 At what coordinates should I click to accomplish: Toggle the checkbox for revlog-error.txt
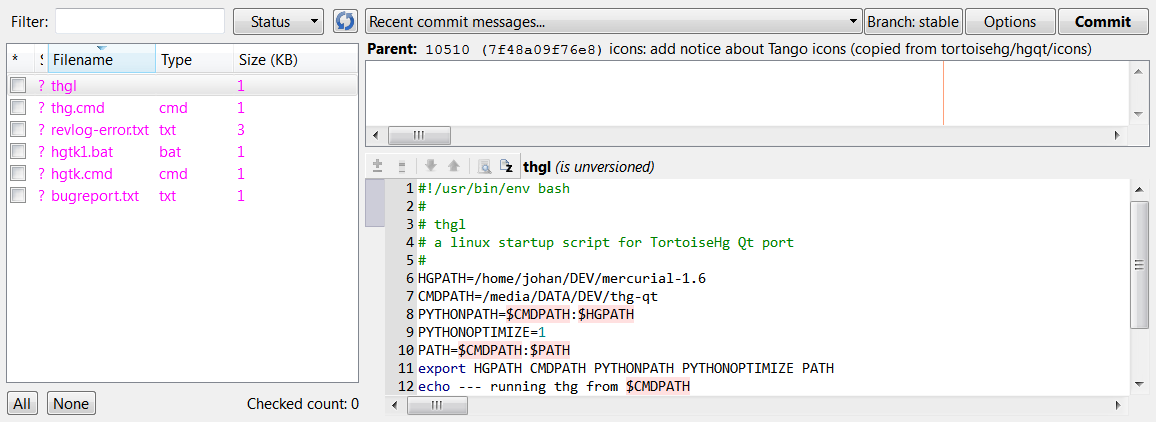tap(18, 130)
